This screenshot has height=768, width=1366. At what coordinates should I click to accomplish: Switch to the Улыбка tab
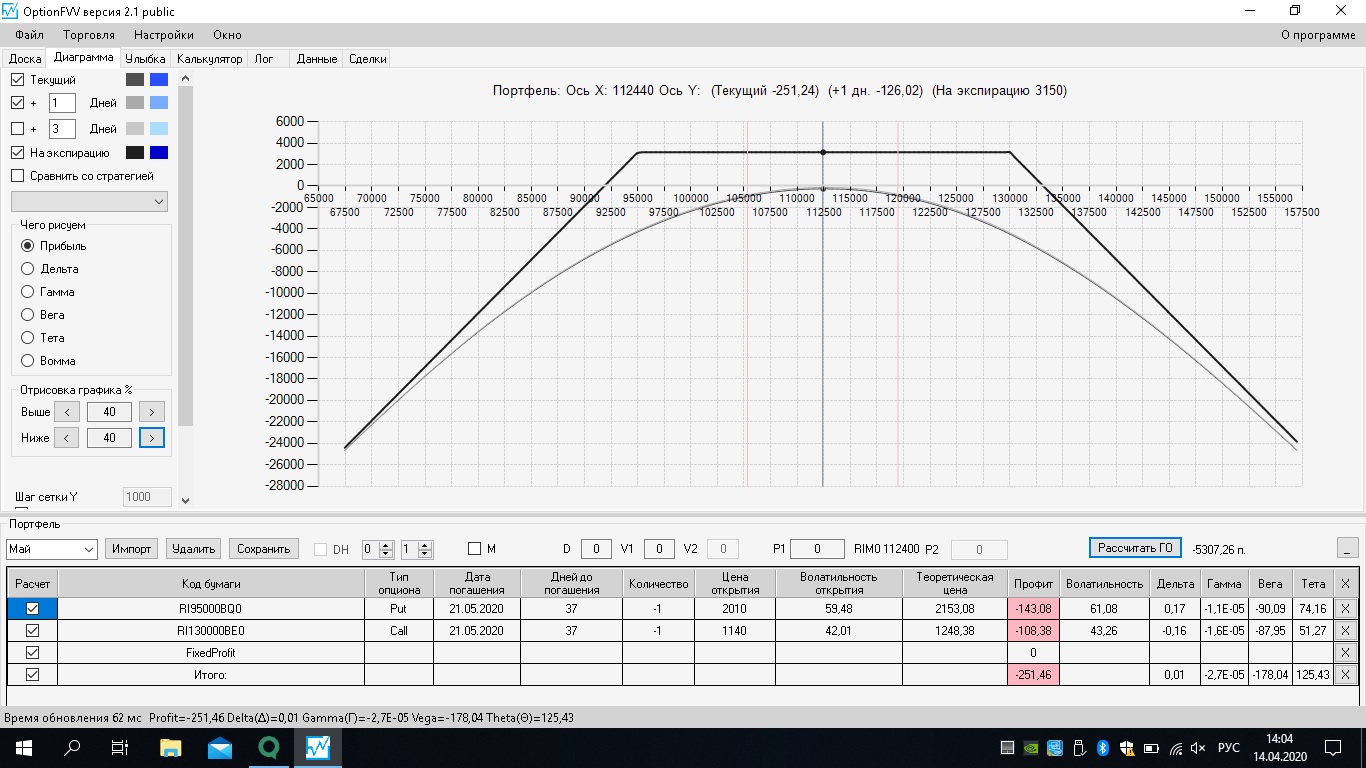click(146, 59)
